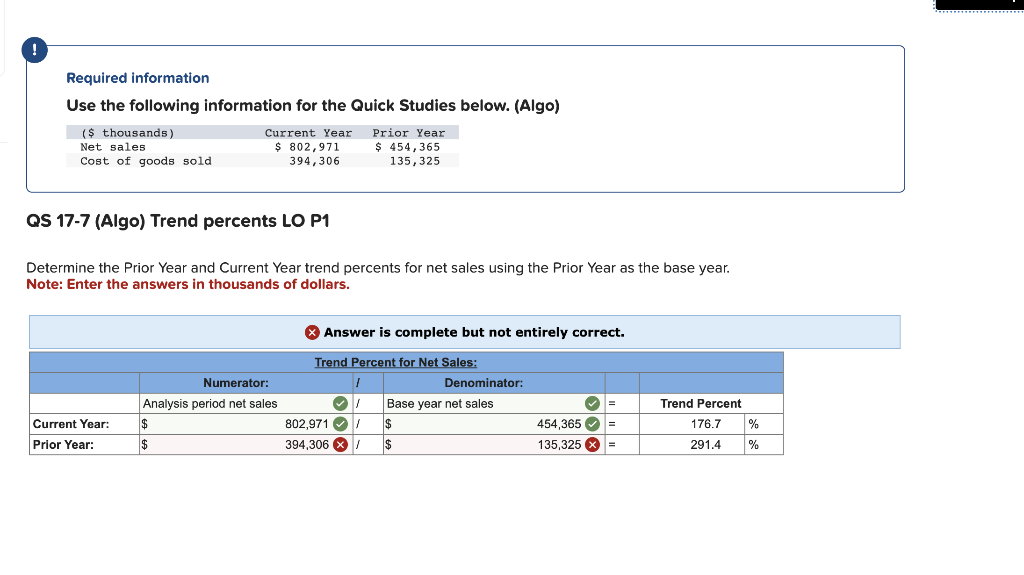Click green checkmark beside 454,365 in table

tap(592, 424)
